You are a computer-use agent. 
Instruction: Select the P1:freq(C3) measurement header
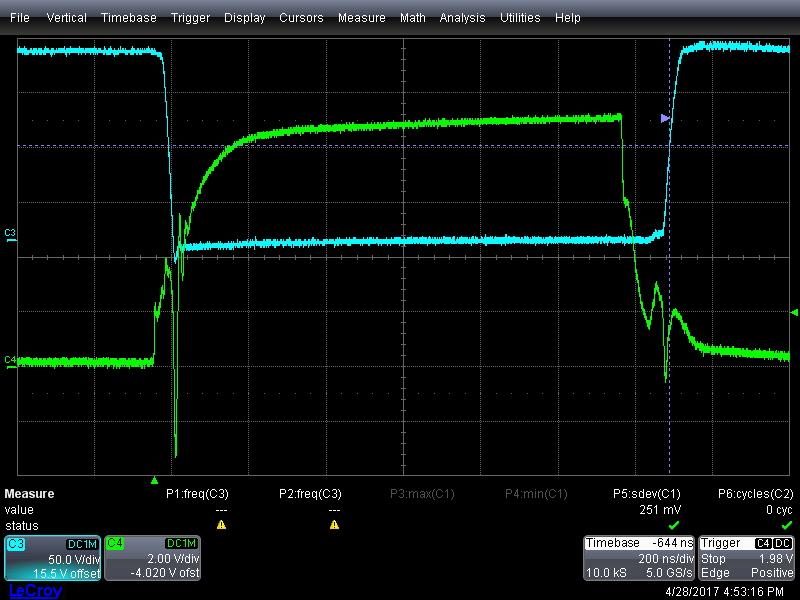click(197, 494)
